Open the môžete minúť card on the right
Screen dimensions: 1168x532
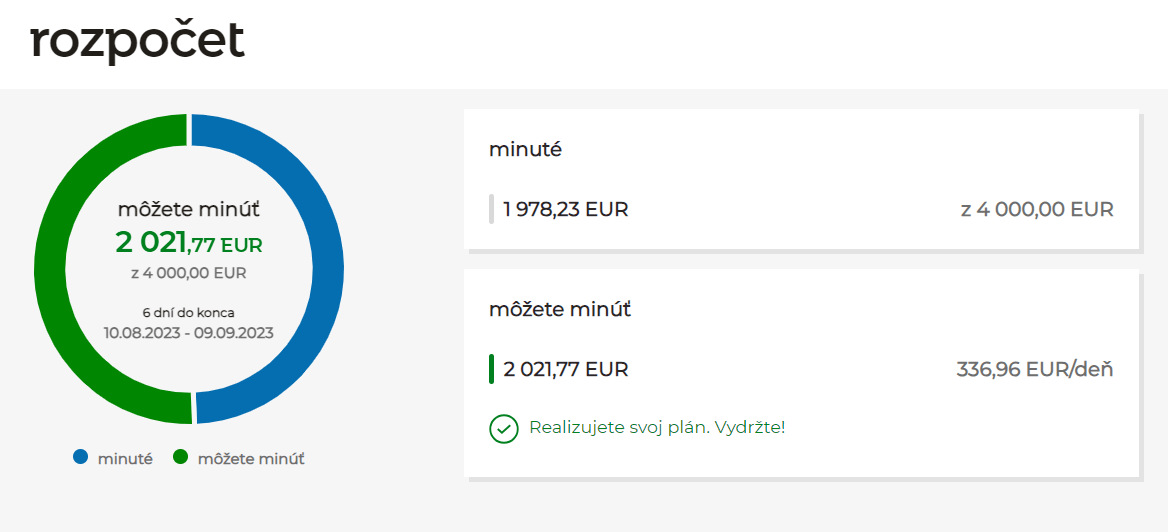tap(801, 373)
